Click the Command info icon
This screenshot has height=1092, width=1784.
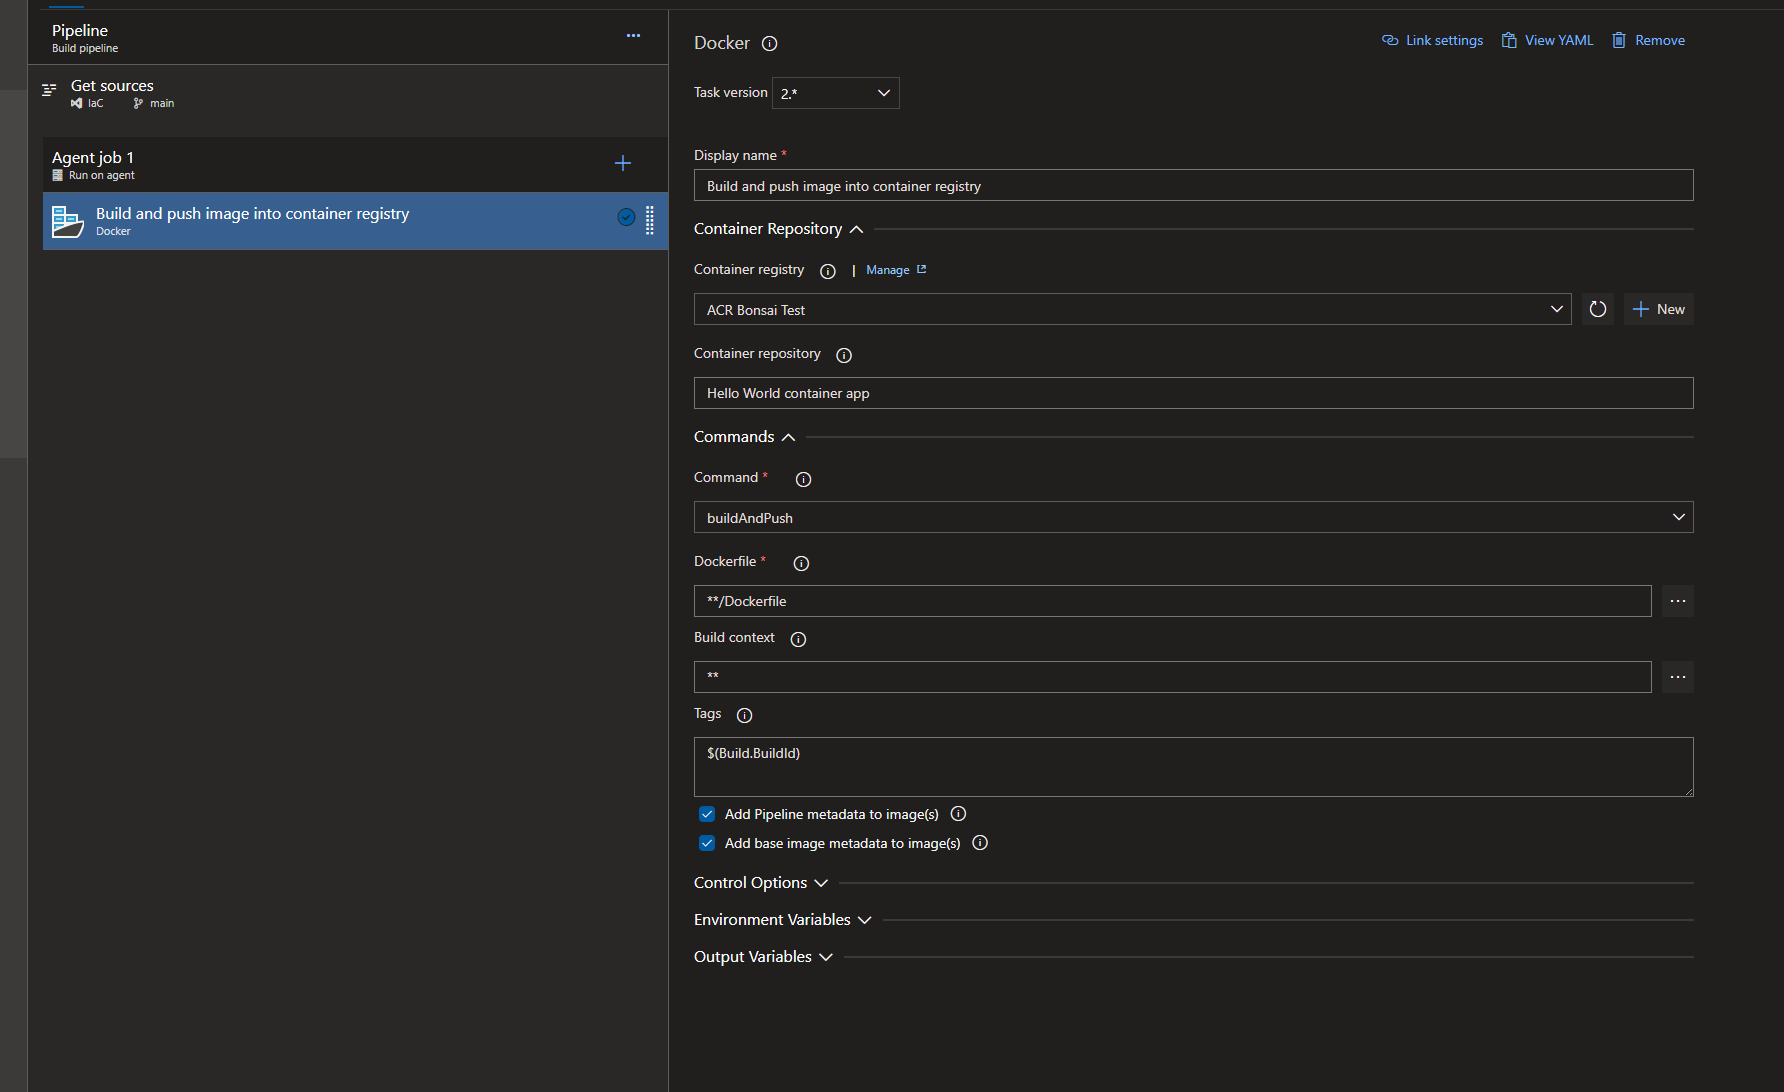pyautogui.click(x=803, y=479)
